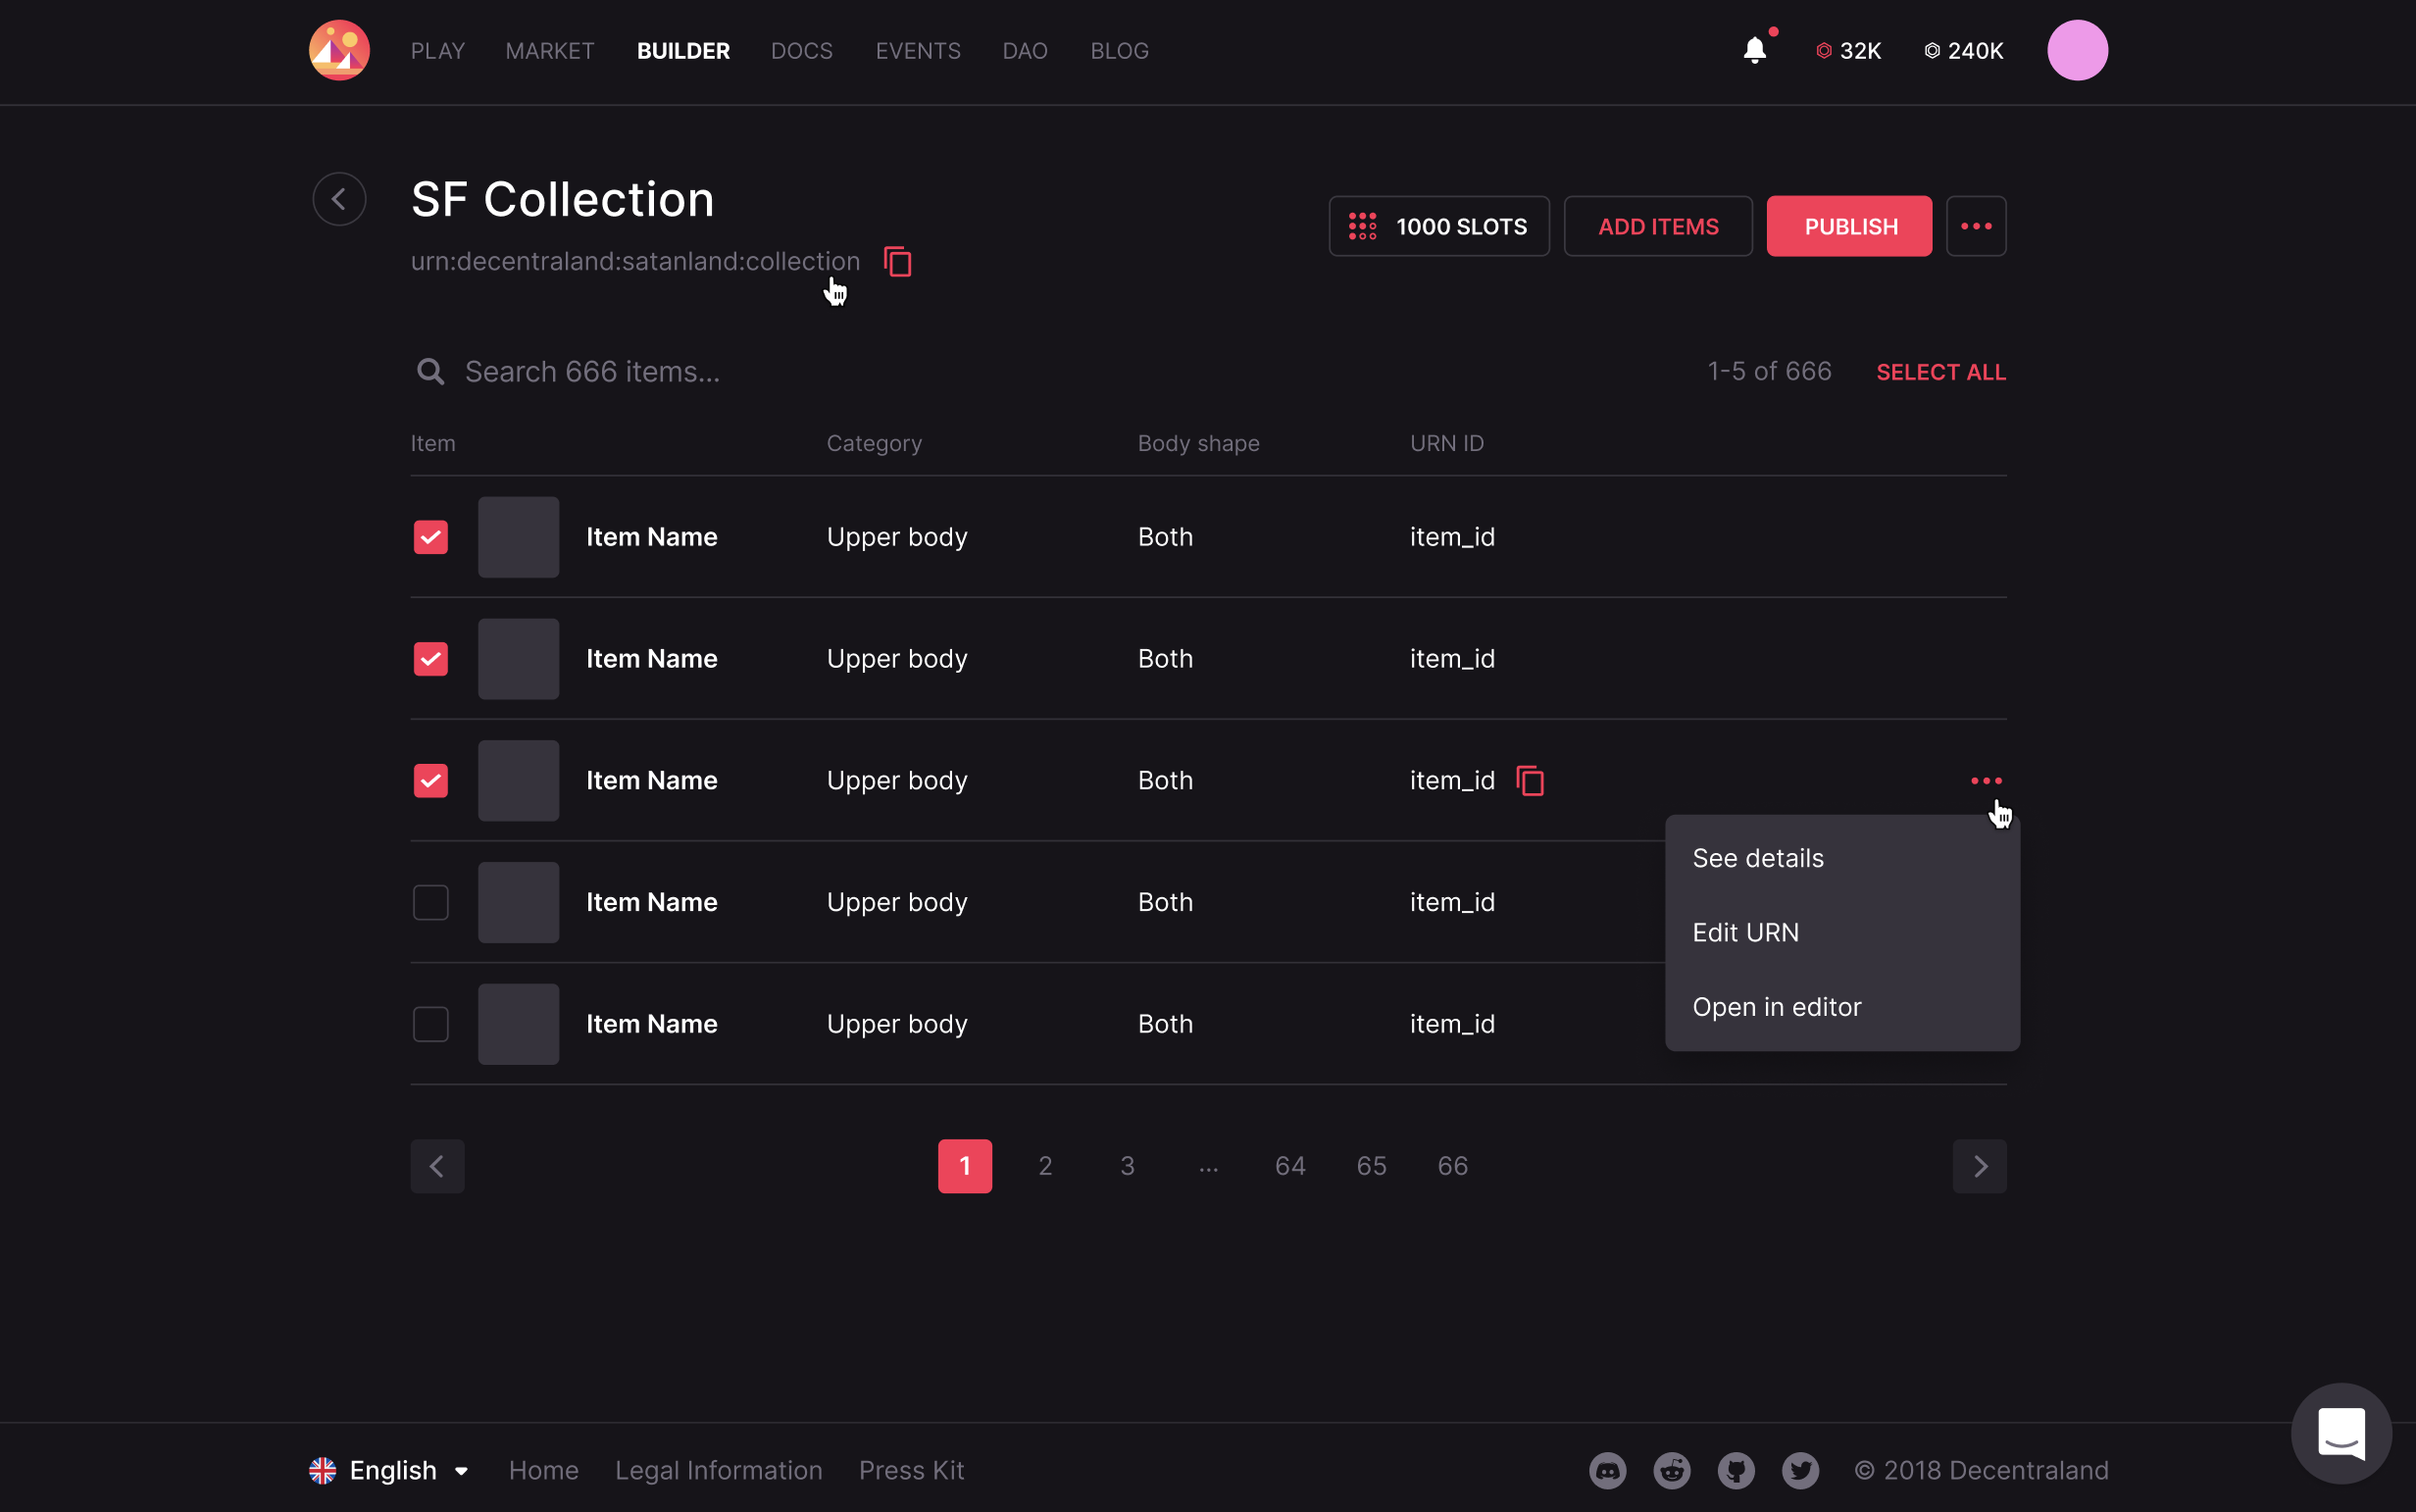Choose Edit URN from the context menu
Image resolution: width=2416 pixels, height=1512 pixels.
coord(1745,932)
